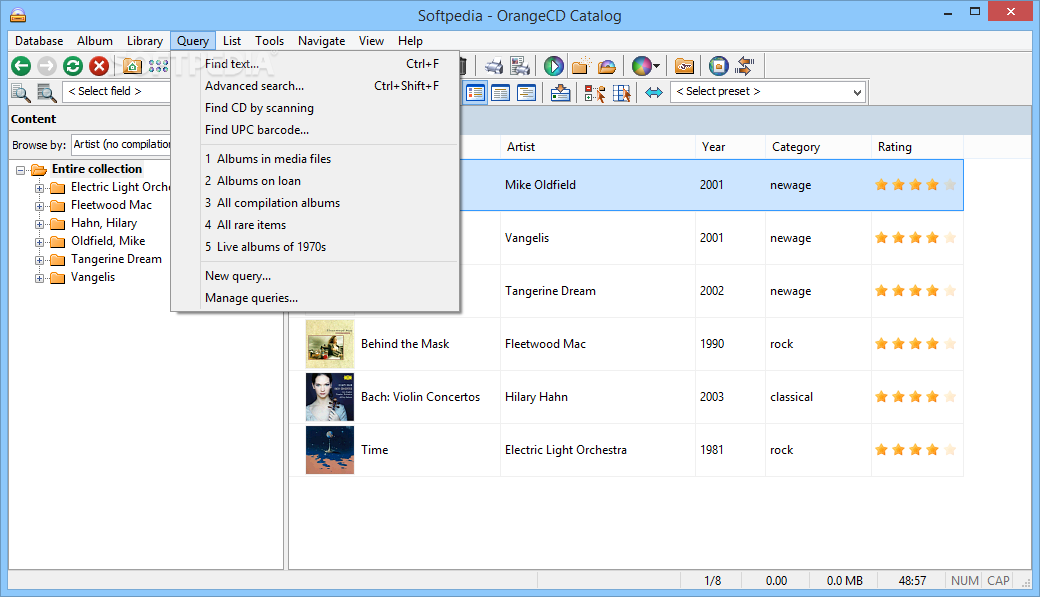The image size is (1040, 597).
Task: Sort by the Rating column header
Action: [917, 147]
